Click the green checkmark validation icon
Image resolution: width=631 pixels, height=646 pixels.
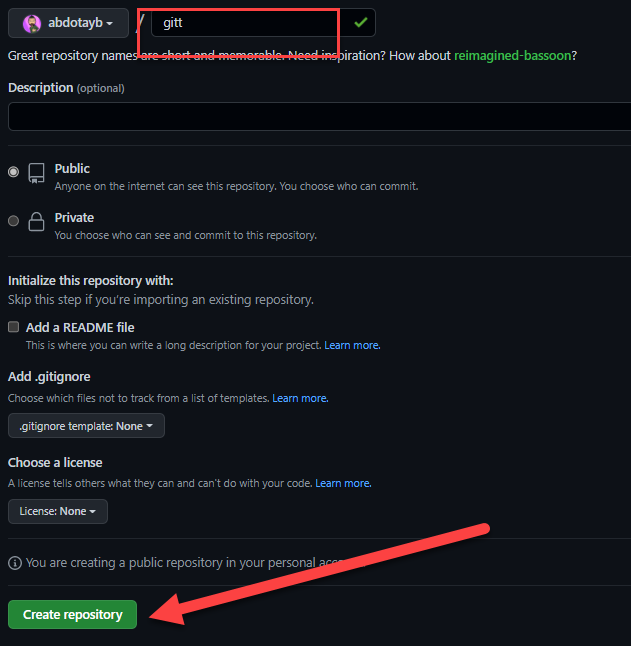[360, 21]
